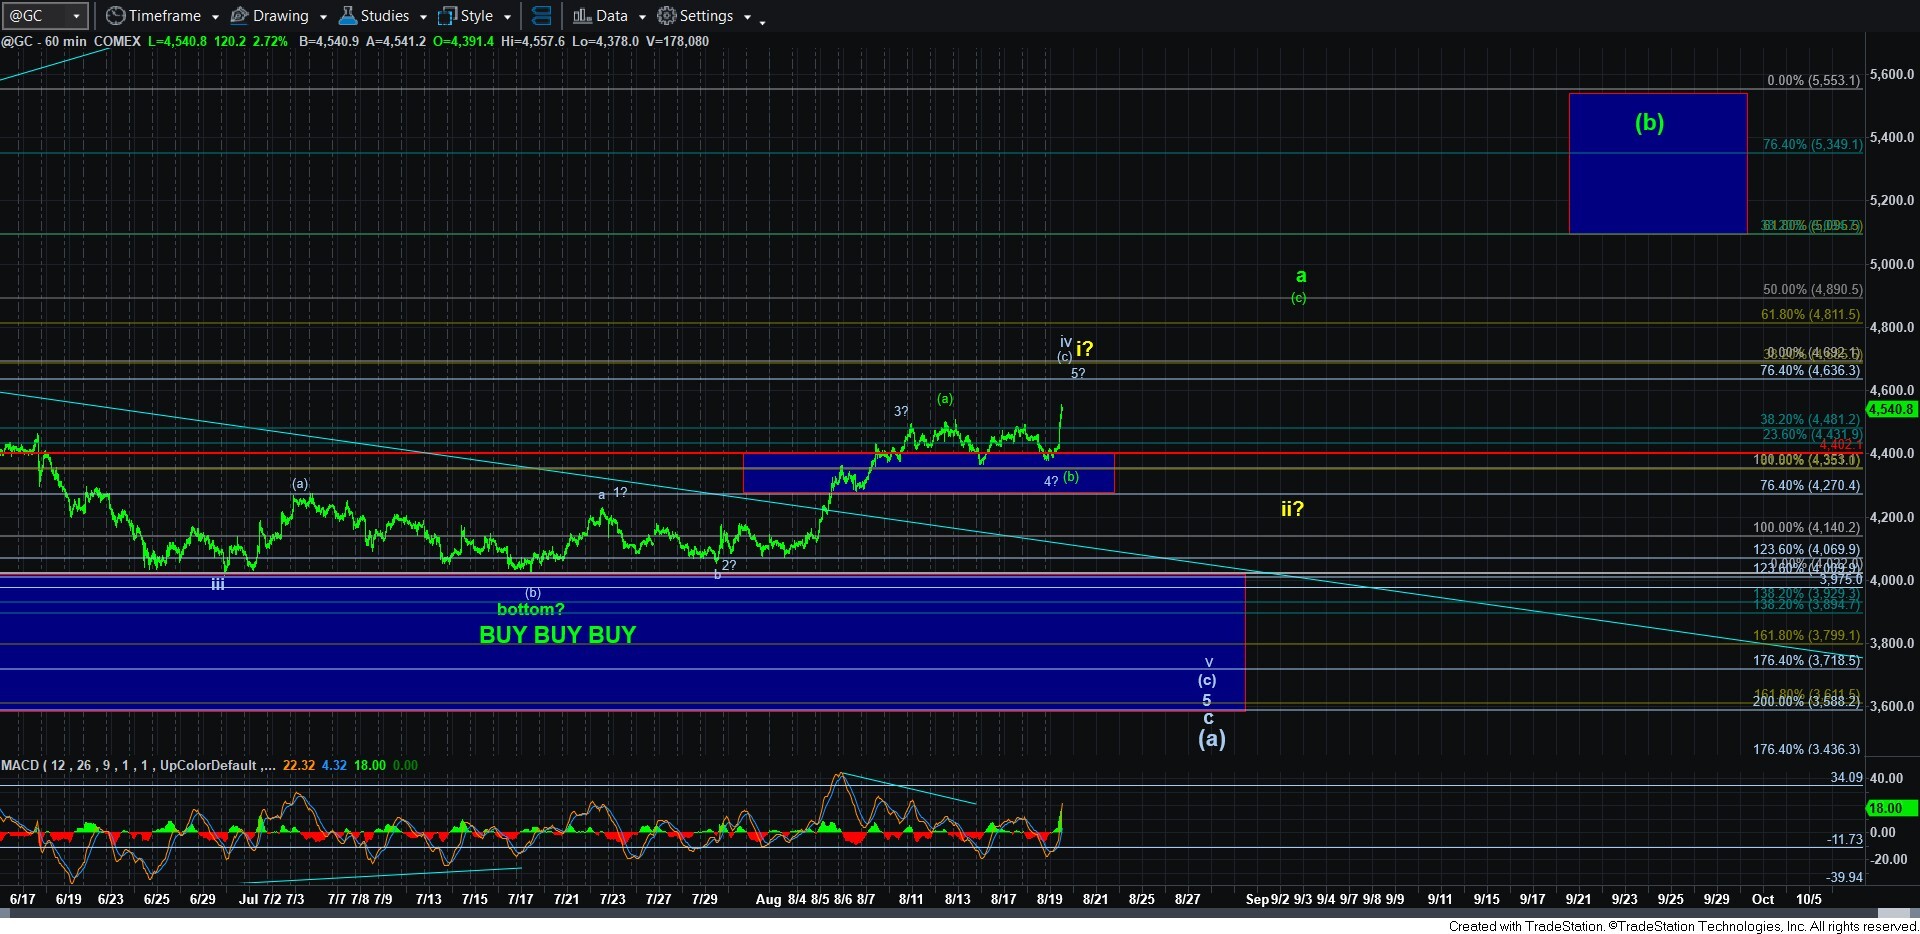
Task: Open the toolbar overflow arrow
Action: click(x=762, y=21)
